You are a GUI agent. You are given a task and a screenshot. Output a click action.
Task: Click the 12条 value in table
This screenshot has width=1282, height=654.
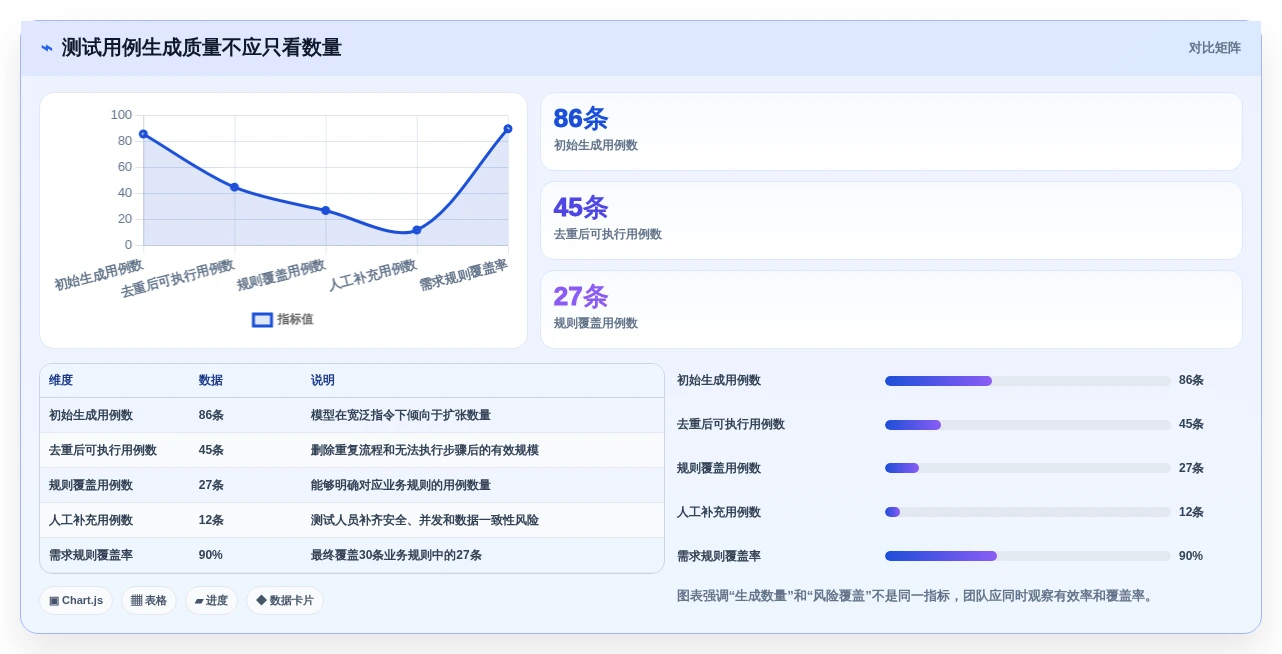(x=211, y=520)
